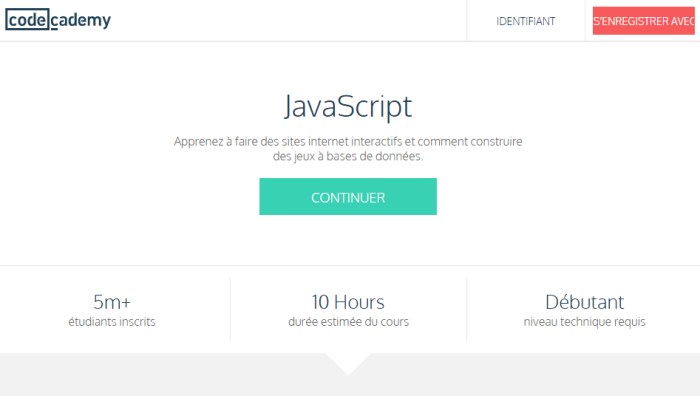Click the 'étudiants inscrits' label
This screenshot has height=396, width=700.
tap(112, 321)
